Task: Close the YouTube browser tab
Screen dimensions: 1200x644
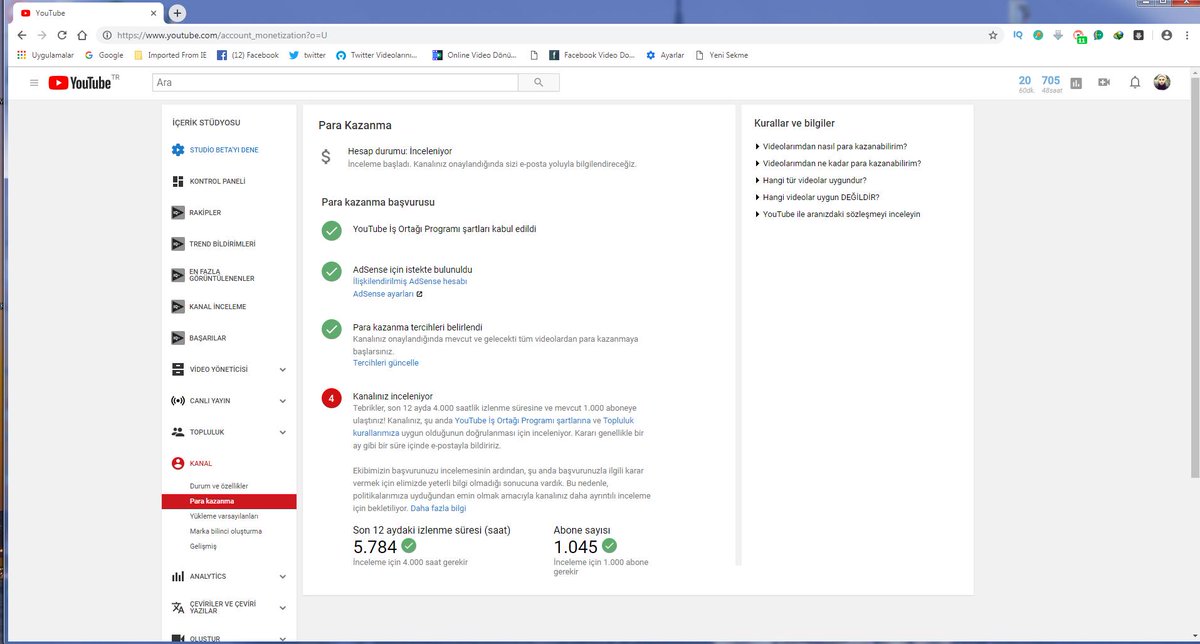Action: 152,13
